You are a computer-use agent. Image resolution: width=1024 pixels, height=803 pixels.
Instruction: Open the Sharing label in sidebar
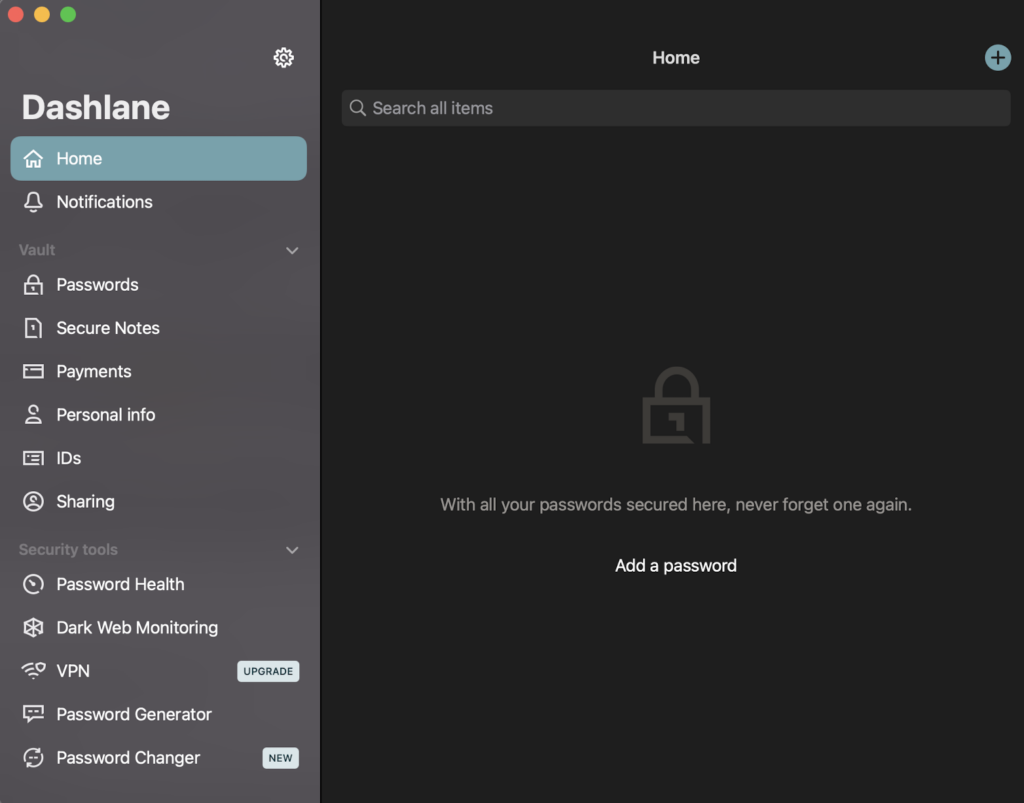coord(86,501)
